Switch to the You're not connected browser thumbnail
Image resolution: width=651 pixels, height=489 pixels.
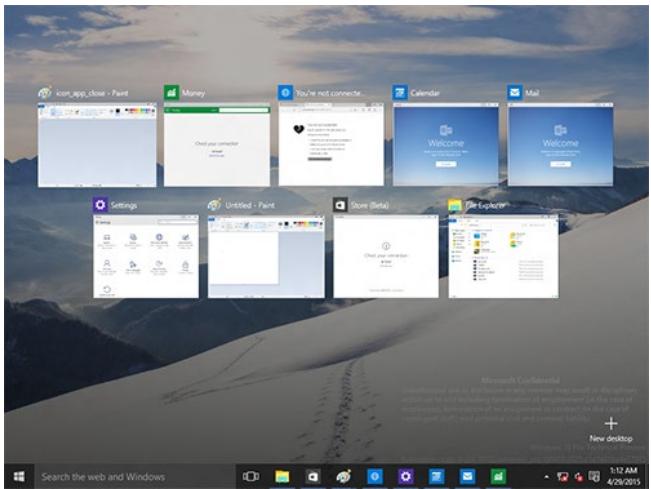pos(331,144)
